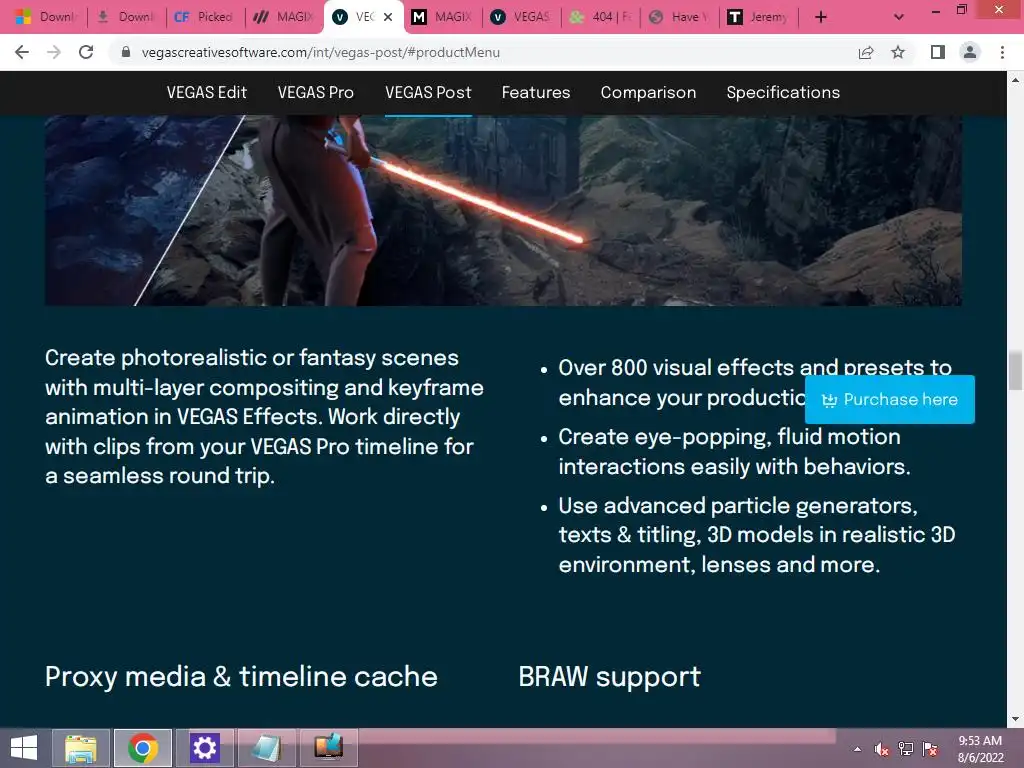
Task: Open the gear settings app on taskbar
Action: 204,748
